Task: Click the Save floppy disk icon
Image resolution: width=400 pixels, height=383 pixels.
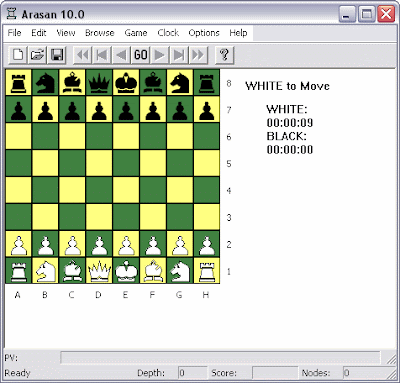Action: coord(56,55)
